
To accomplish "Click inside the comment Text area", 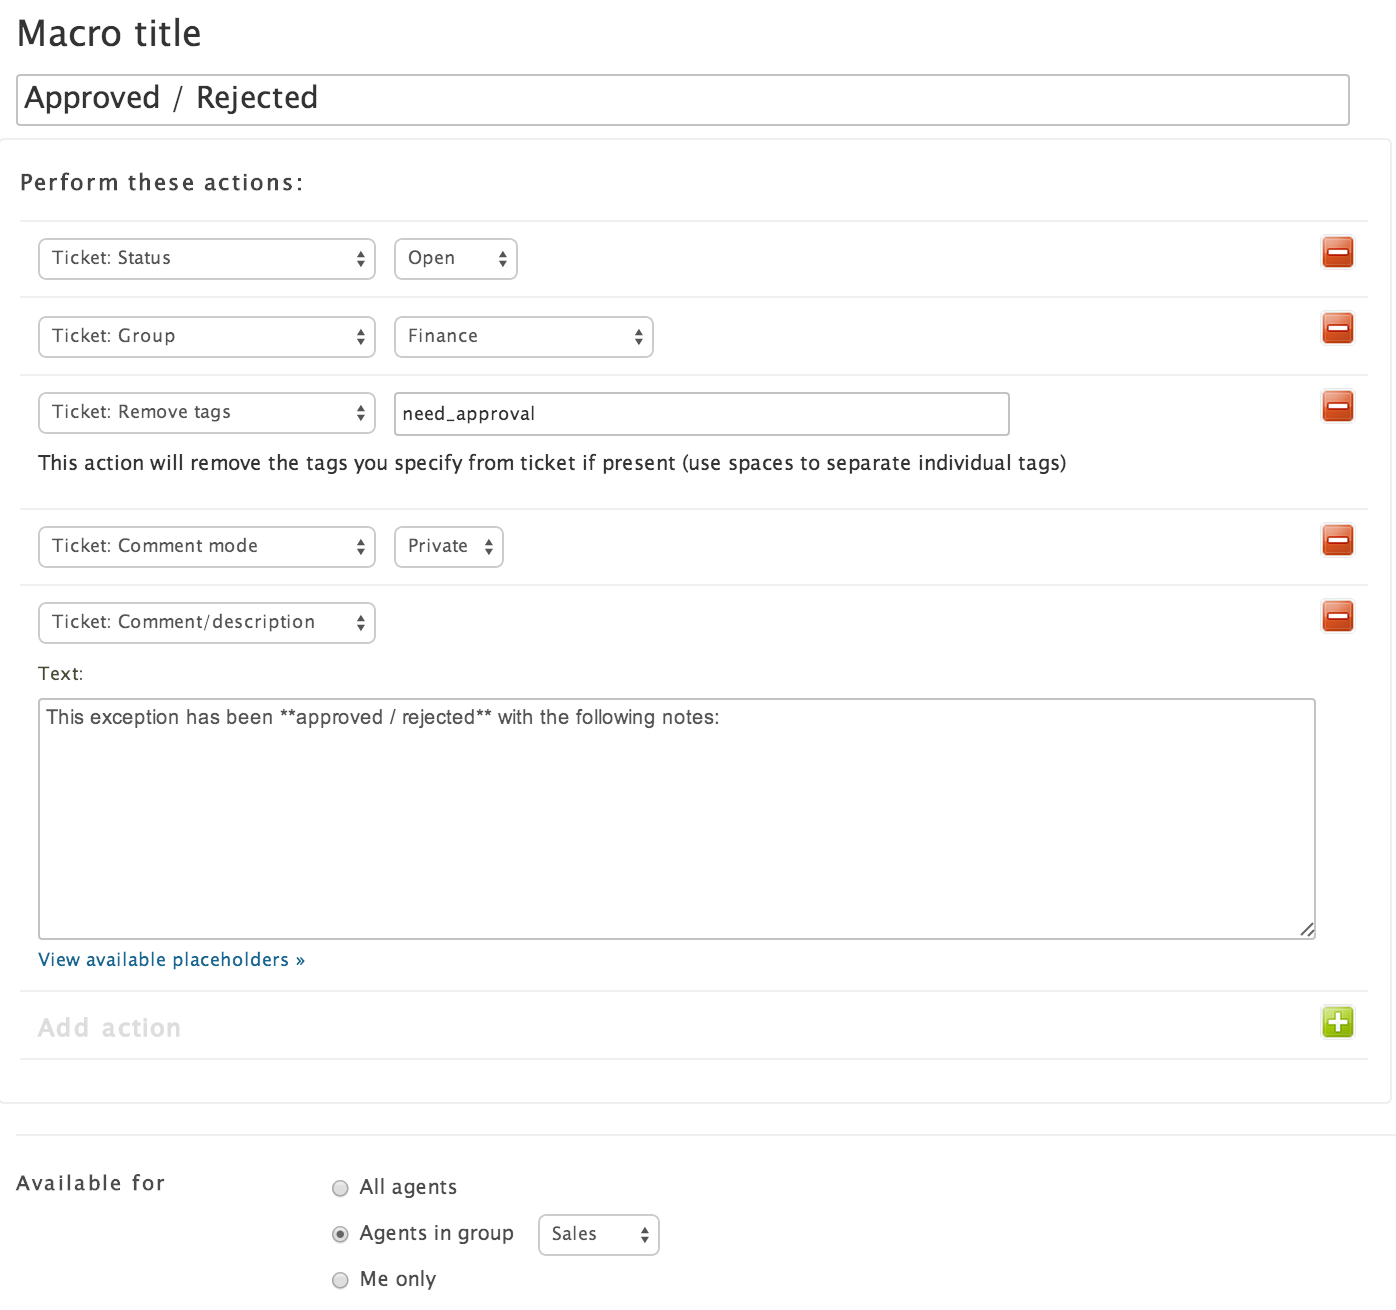I will (x=676, y=818).
